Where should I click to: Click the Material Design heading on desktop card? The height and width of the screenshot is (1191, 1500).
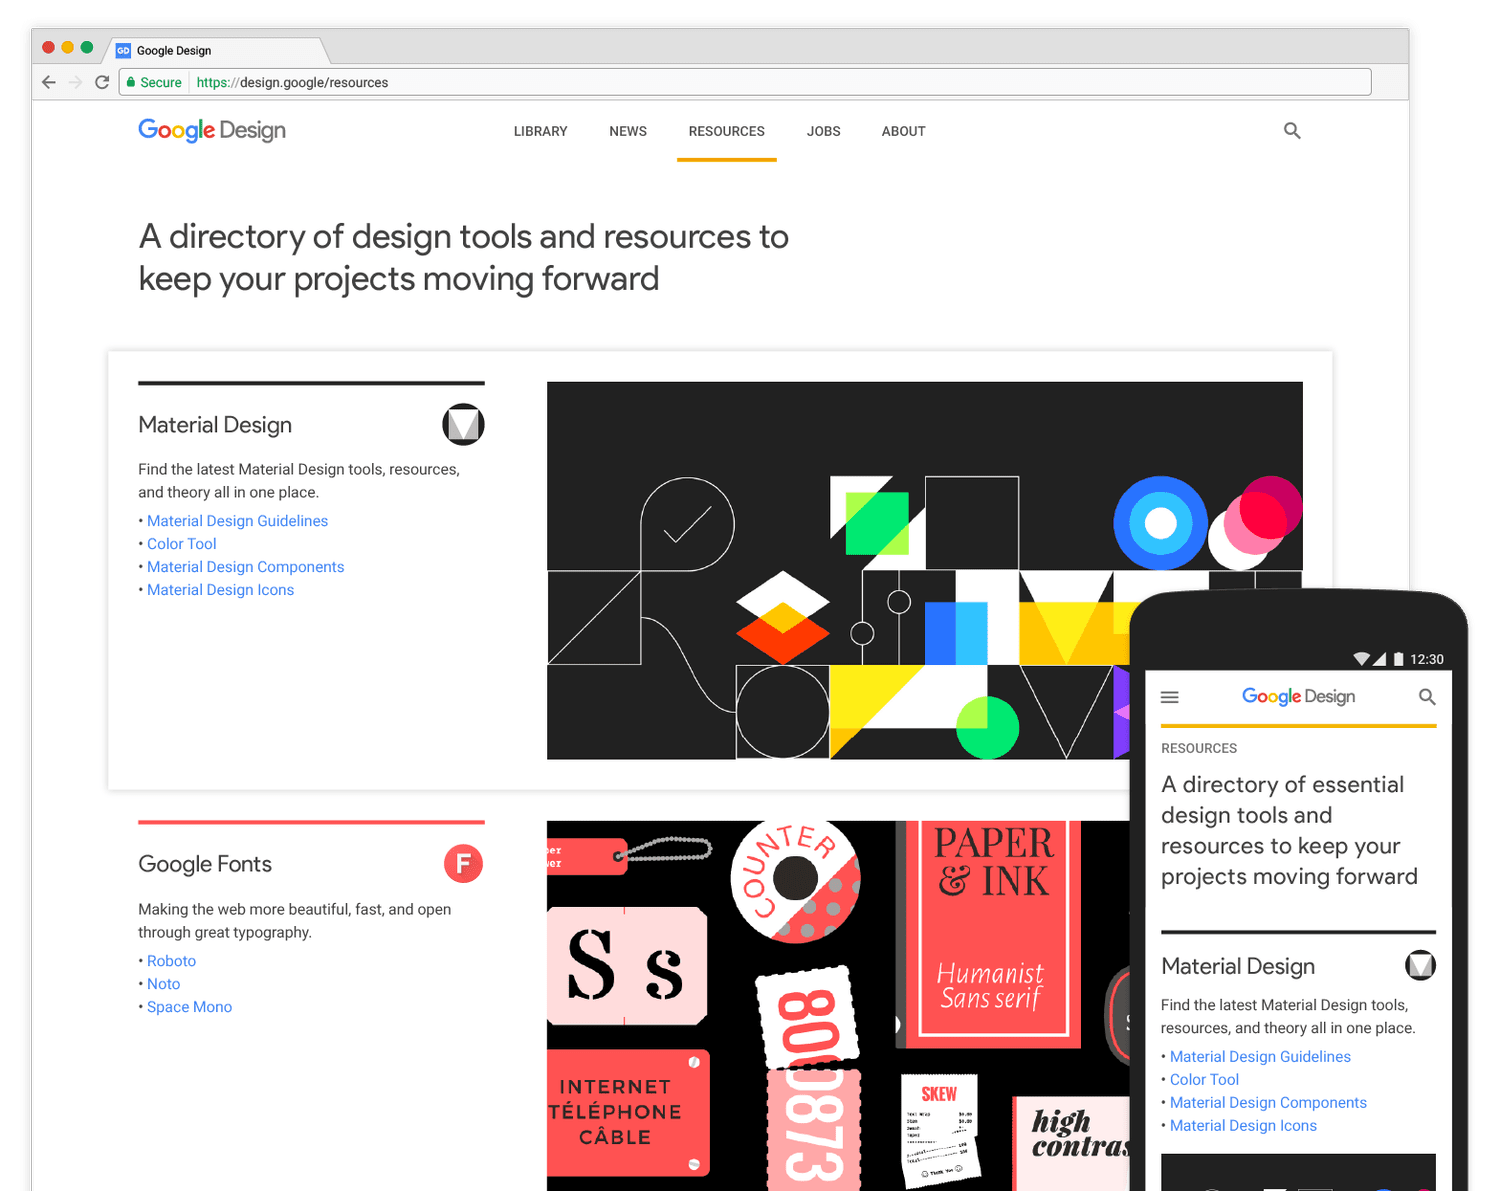pyautogui.click(x=215, y=425)
